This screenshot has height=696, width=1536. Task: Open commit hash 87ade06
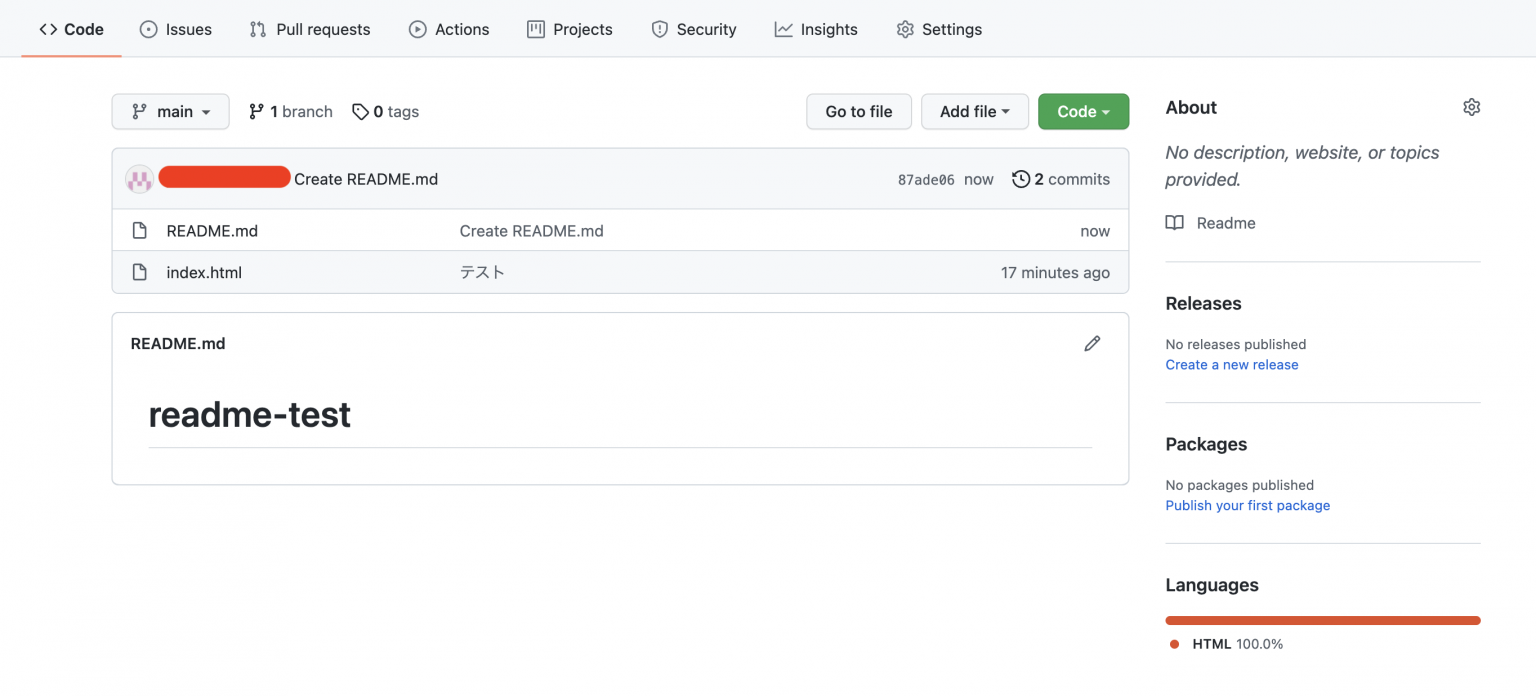926,180
